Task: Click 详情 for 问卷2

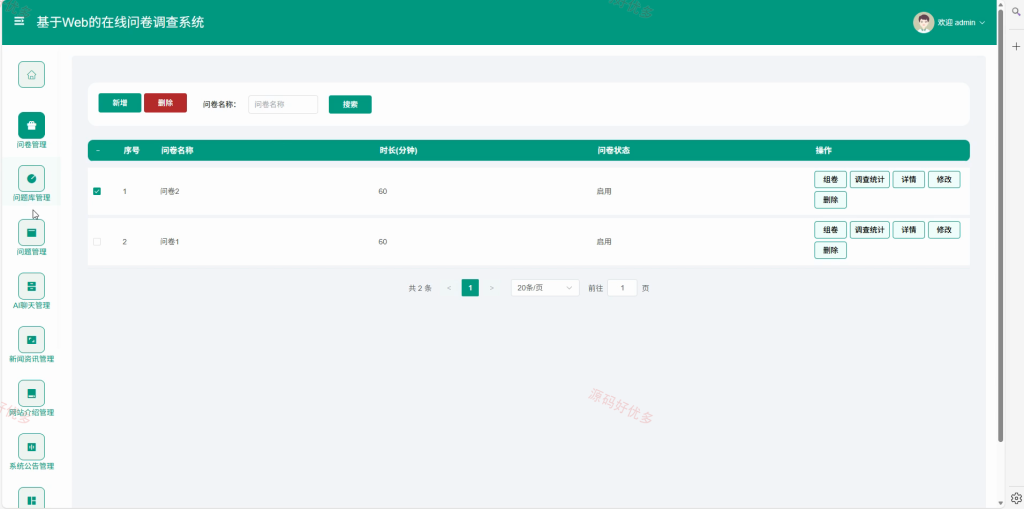Action: click(x=908, y=180)
